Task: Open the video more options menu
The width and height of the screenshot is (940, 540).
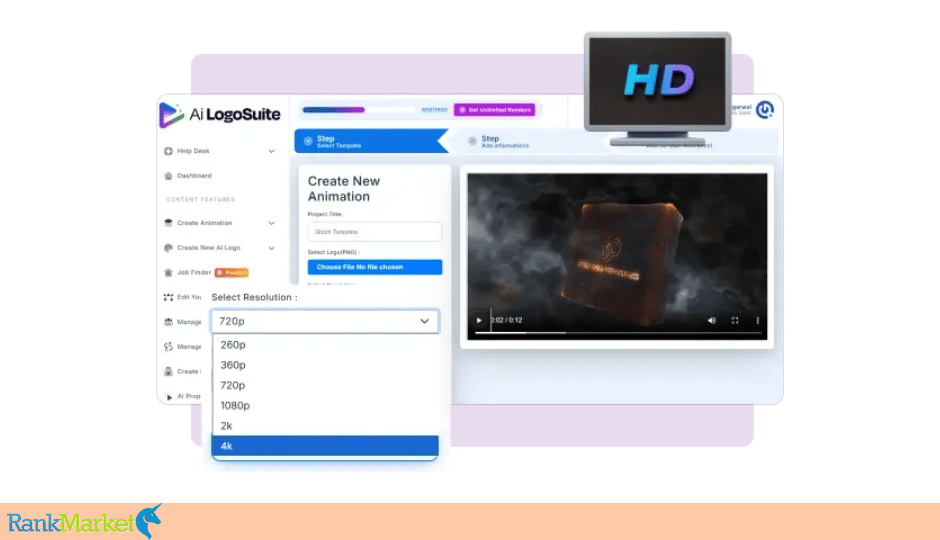Action: click(x=758, y=320)
